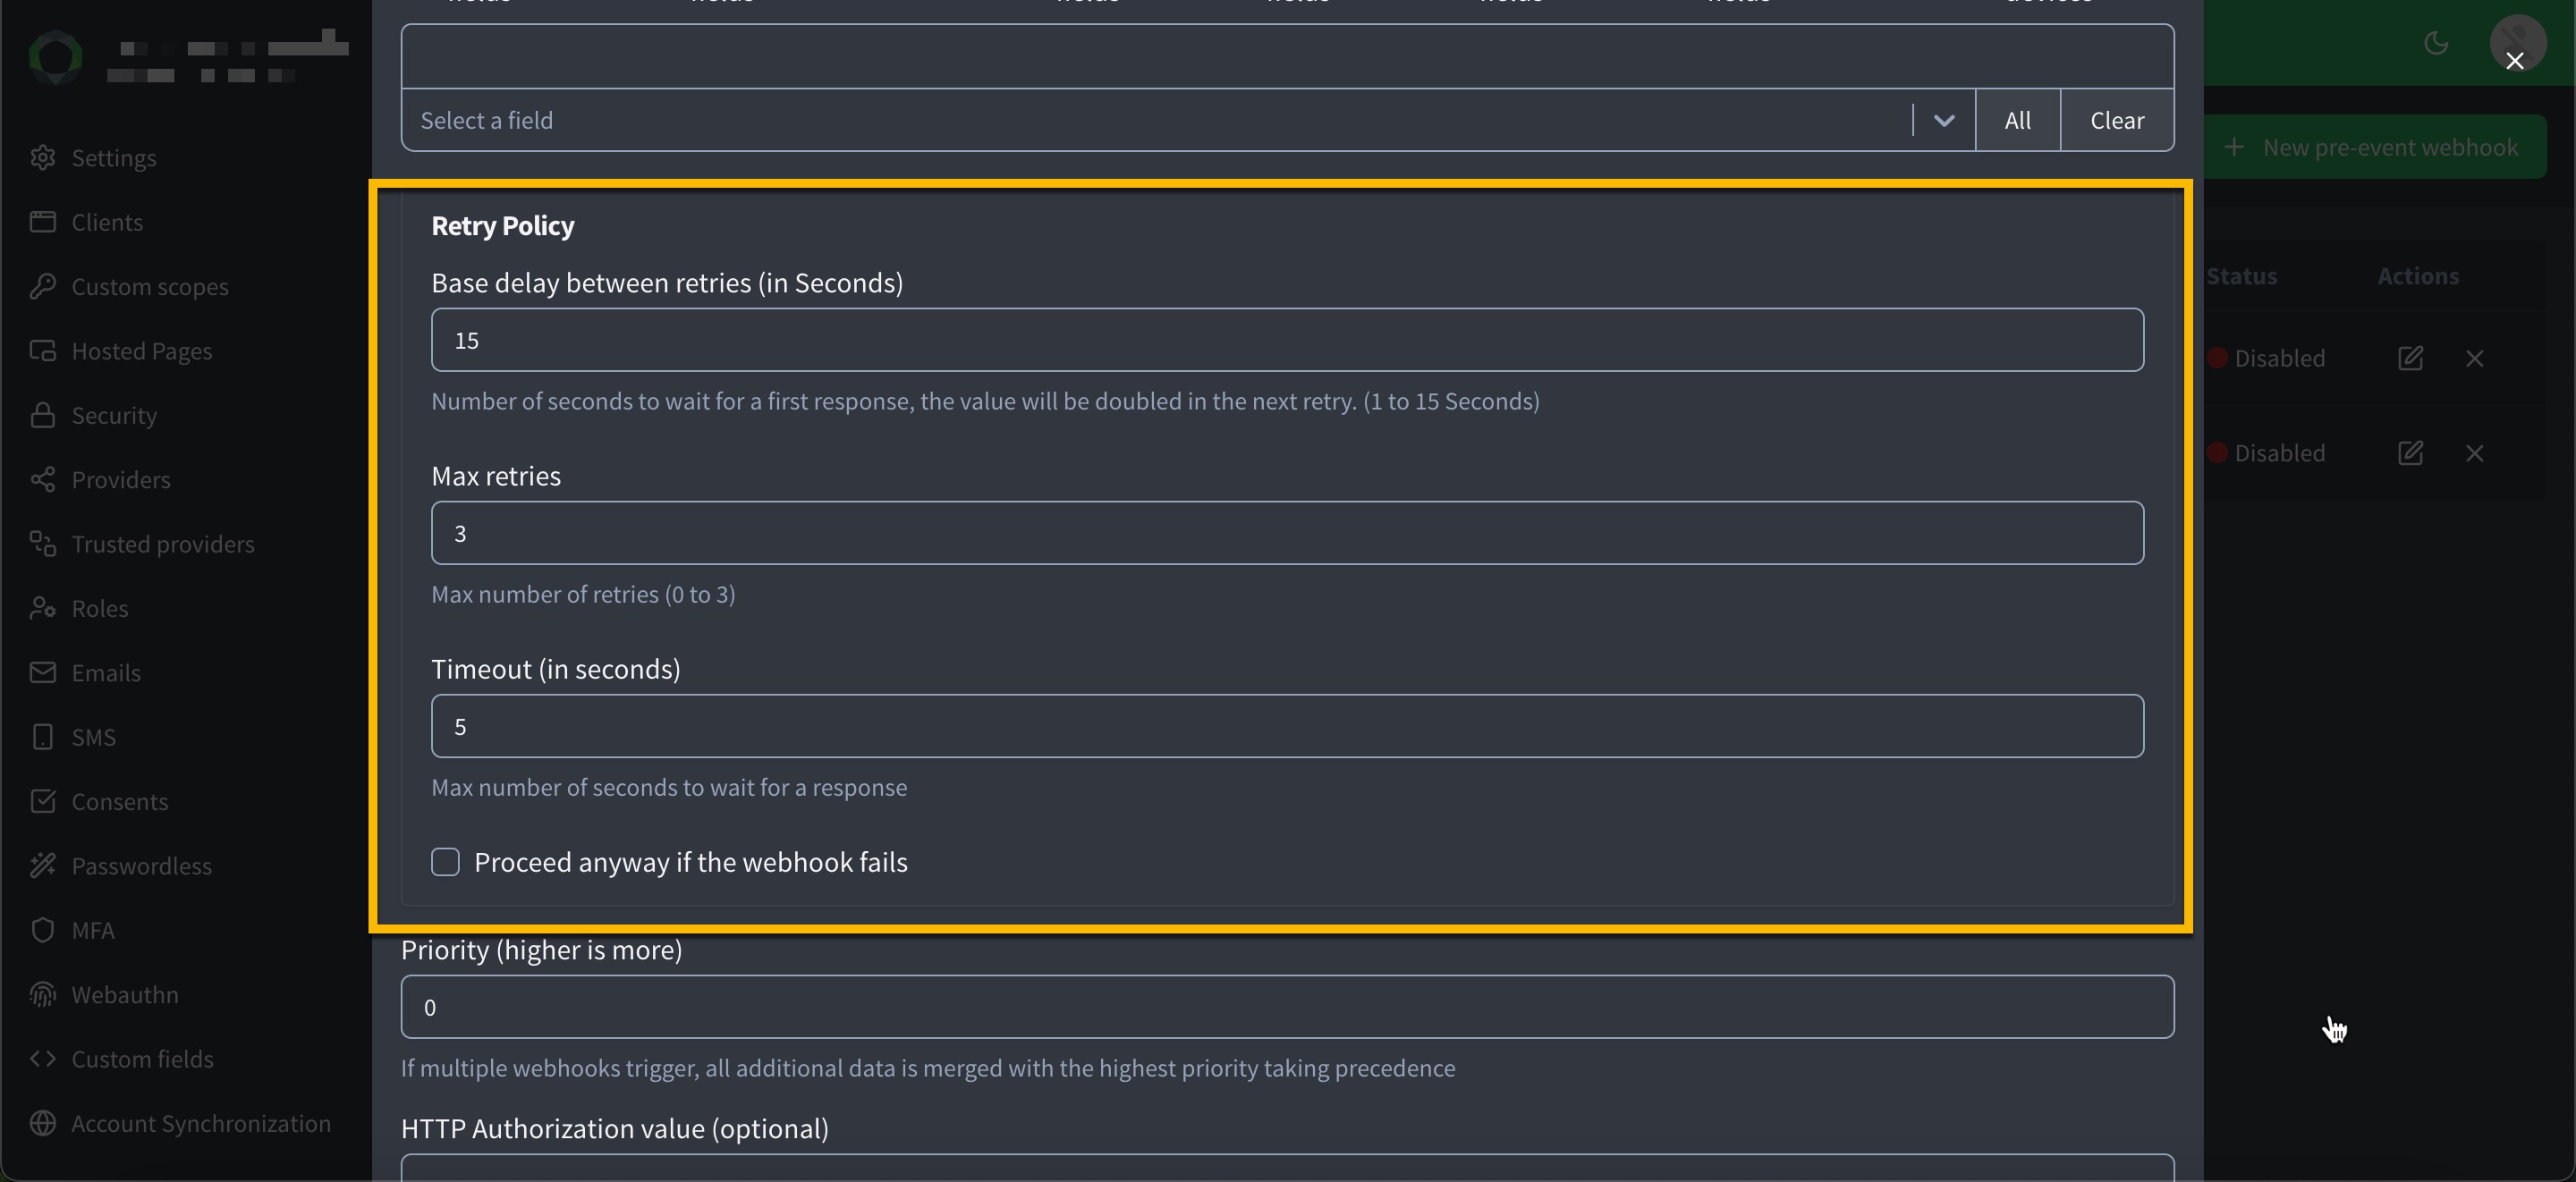The height and width of the screenshot is (1182, 2576).
Task: Click the Trusted providers icon
Action: click(44, 543)
